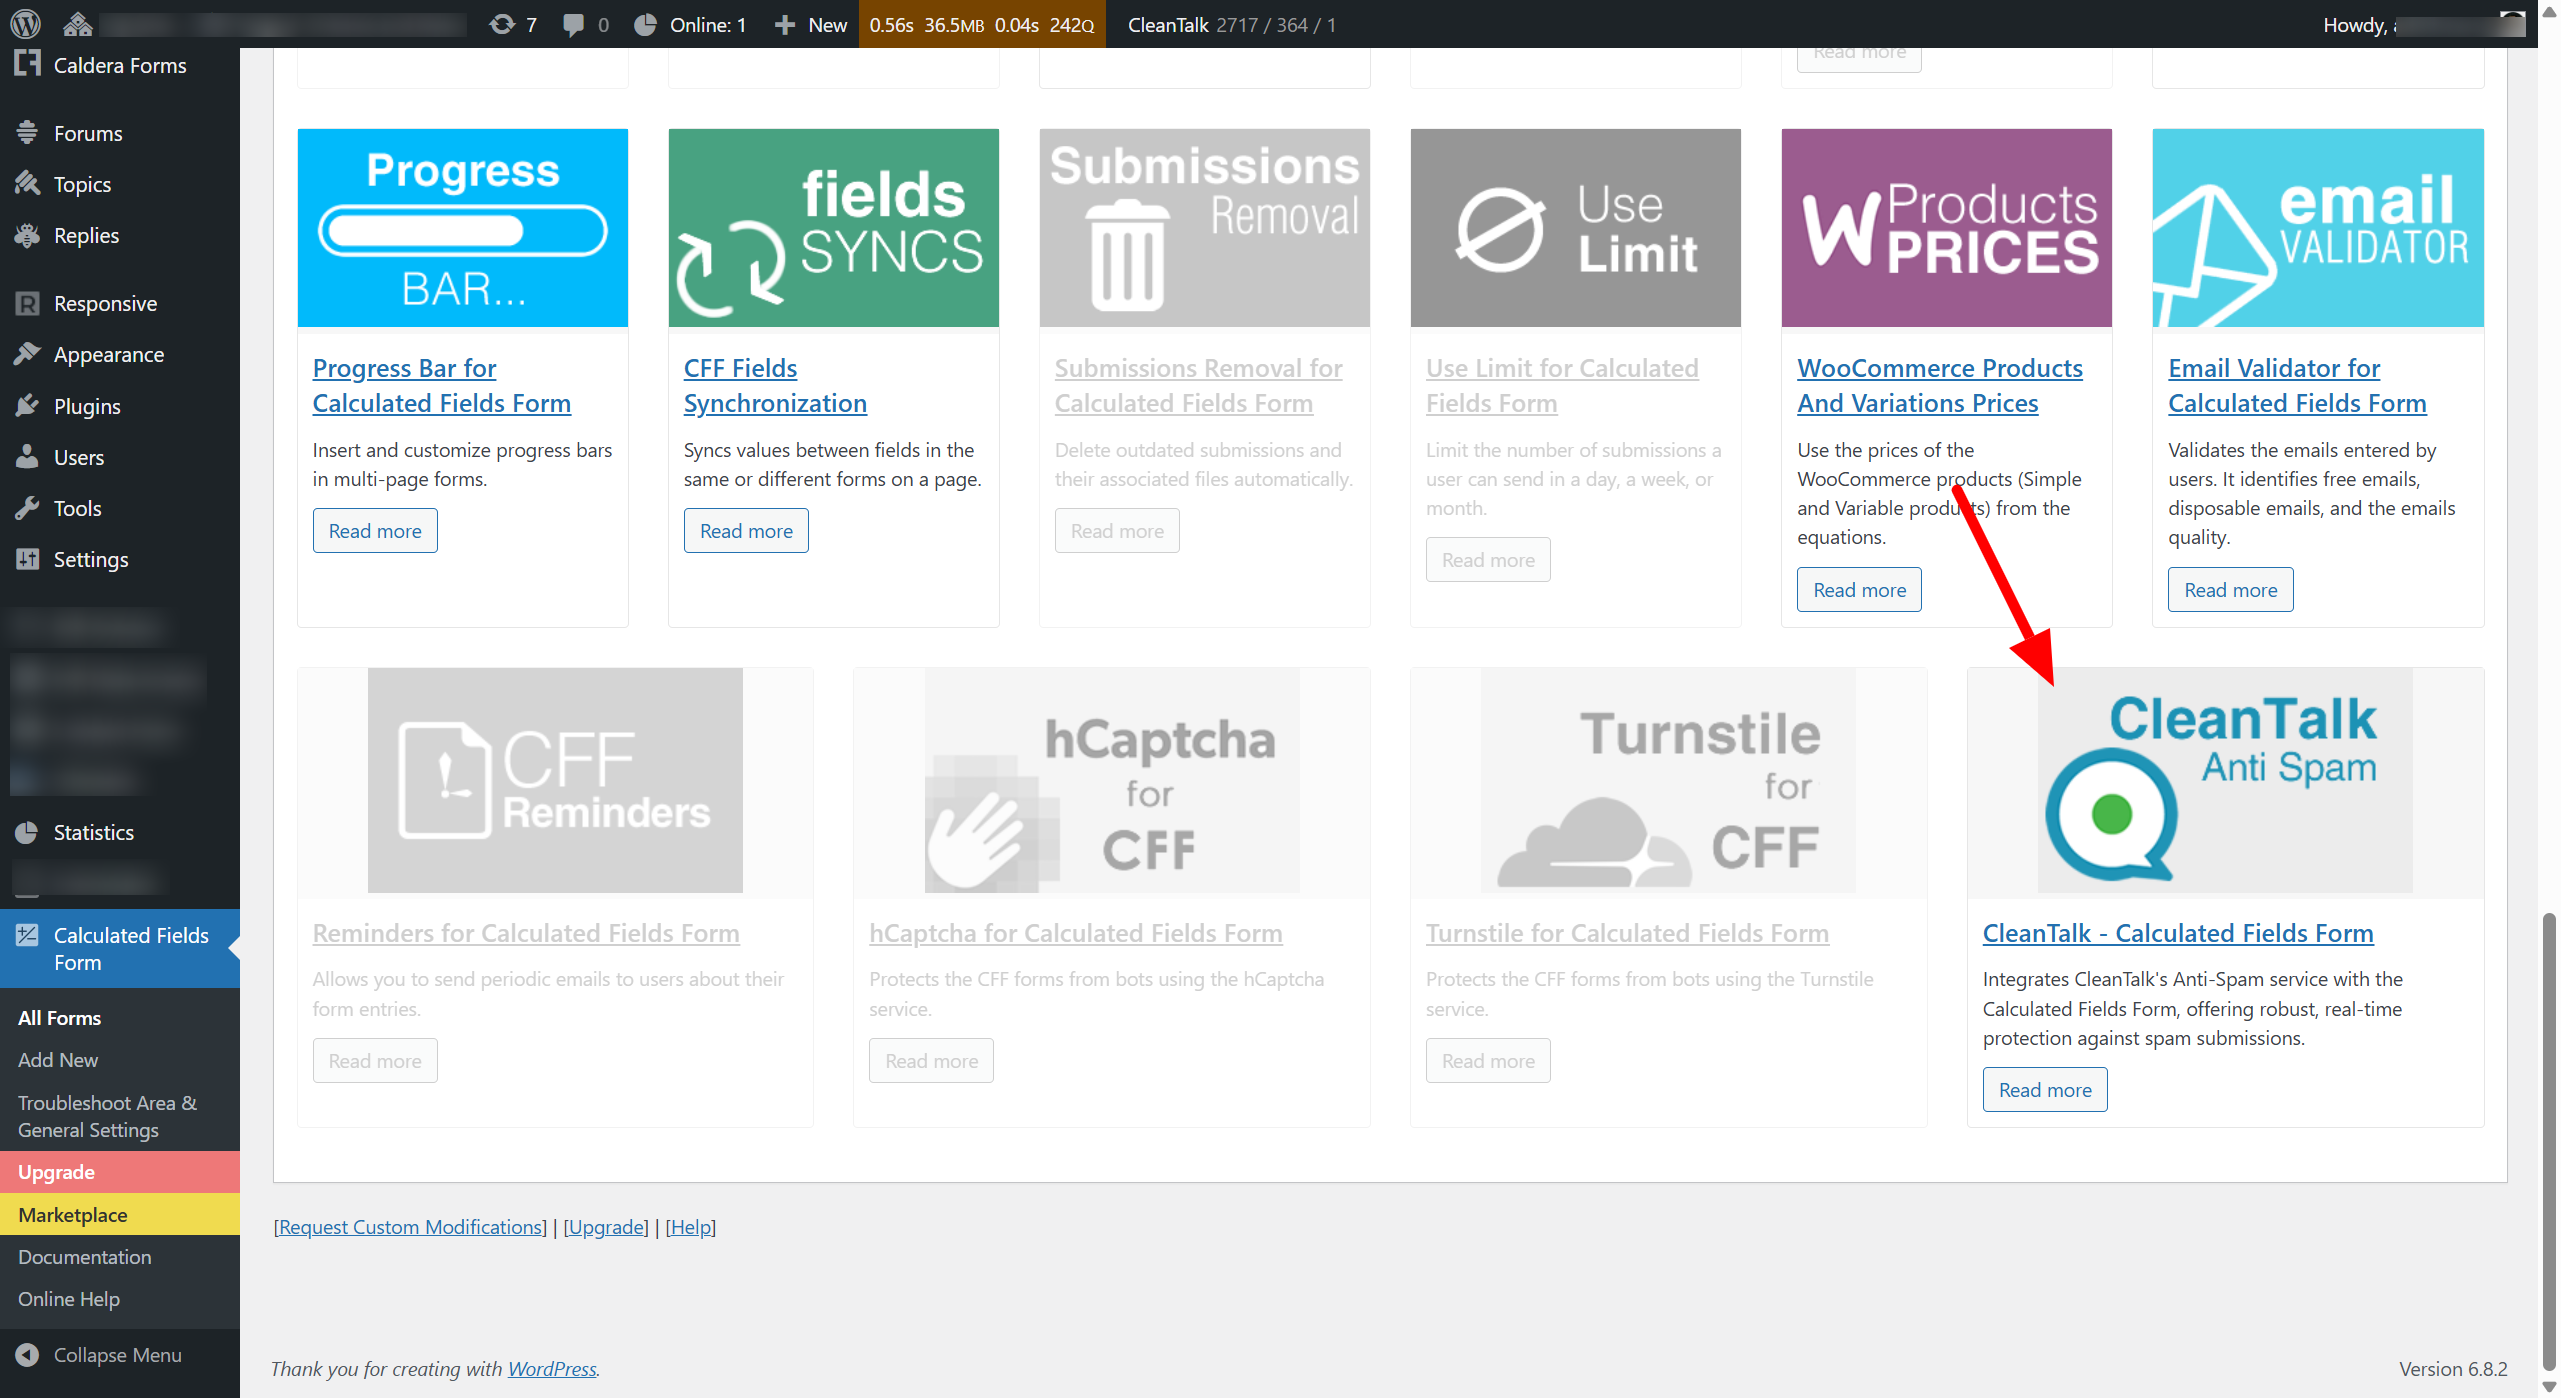Viewport: 2561px width, 1398px height.
Task: Open the site home icon
Action: point(77,23)
